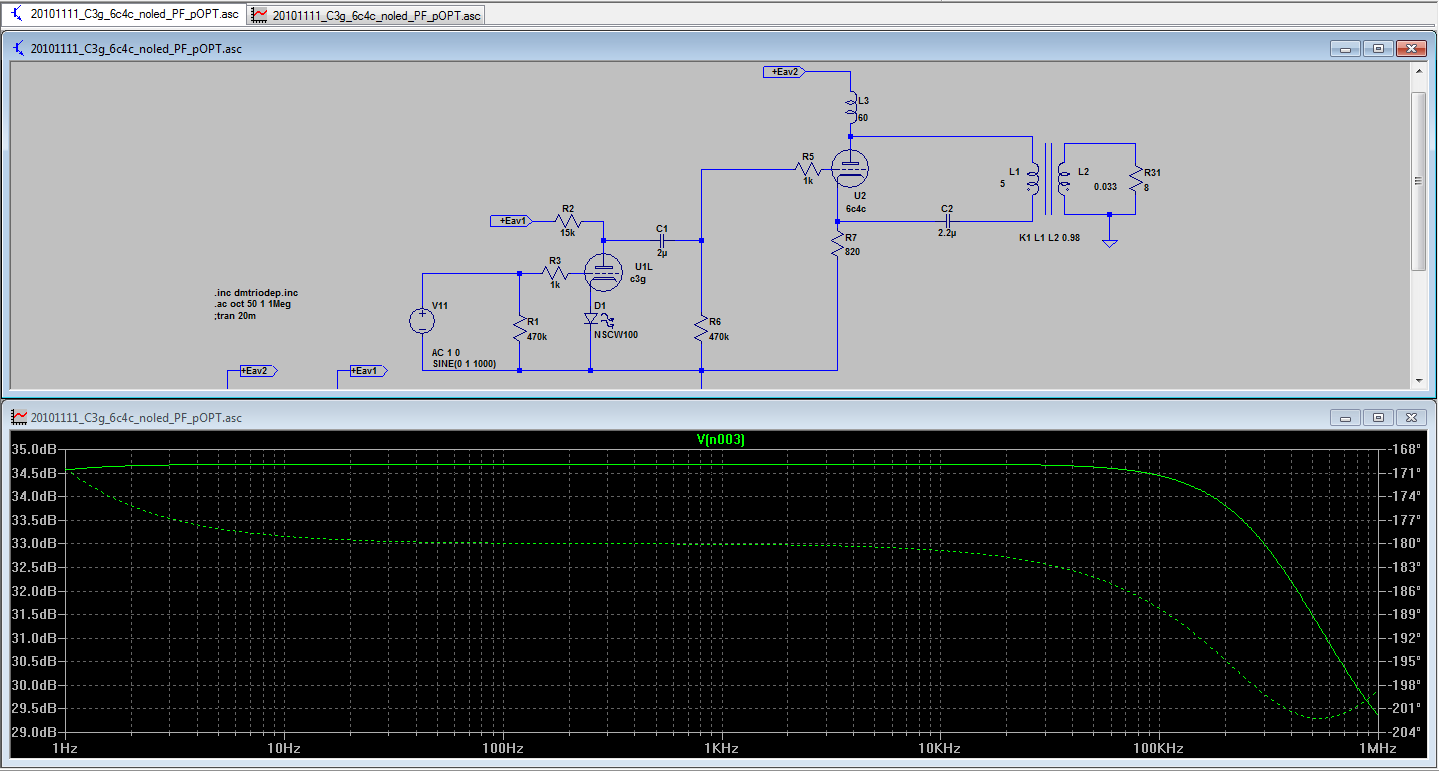Click the 10Hz frequency axis label

click(283, 749)
